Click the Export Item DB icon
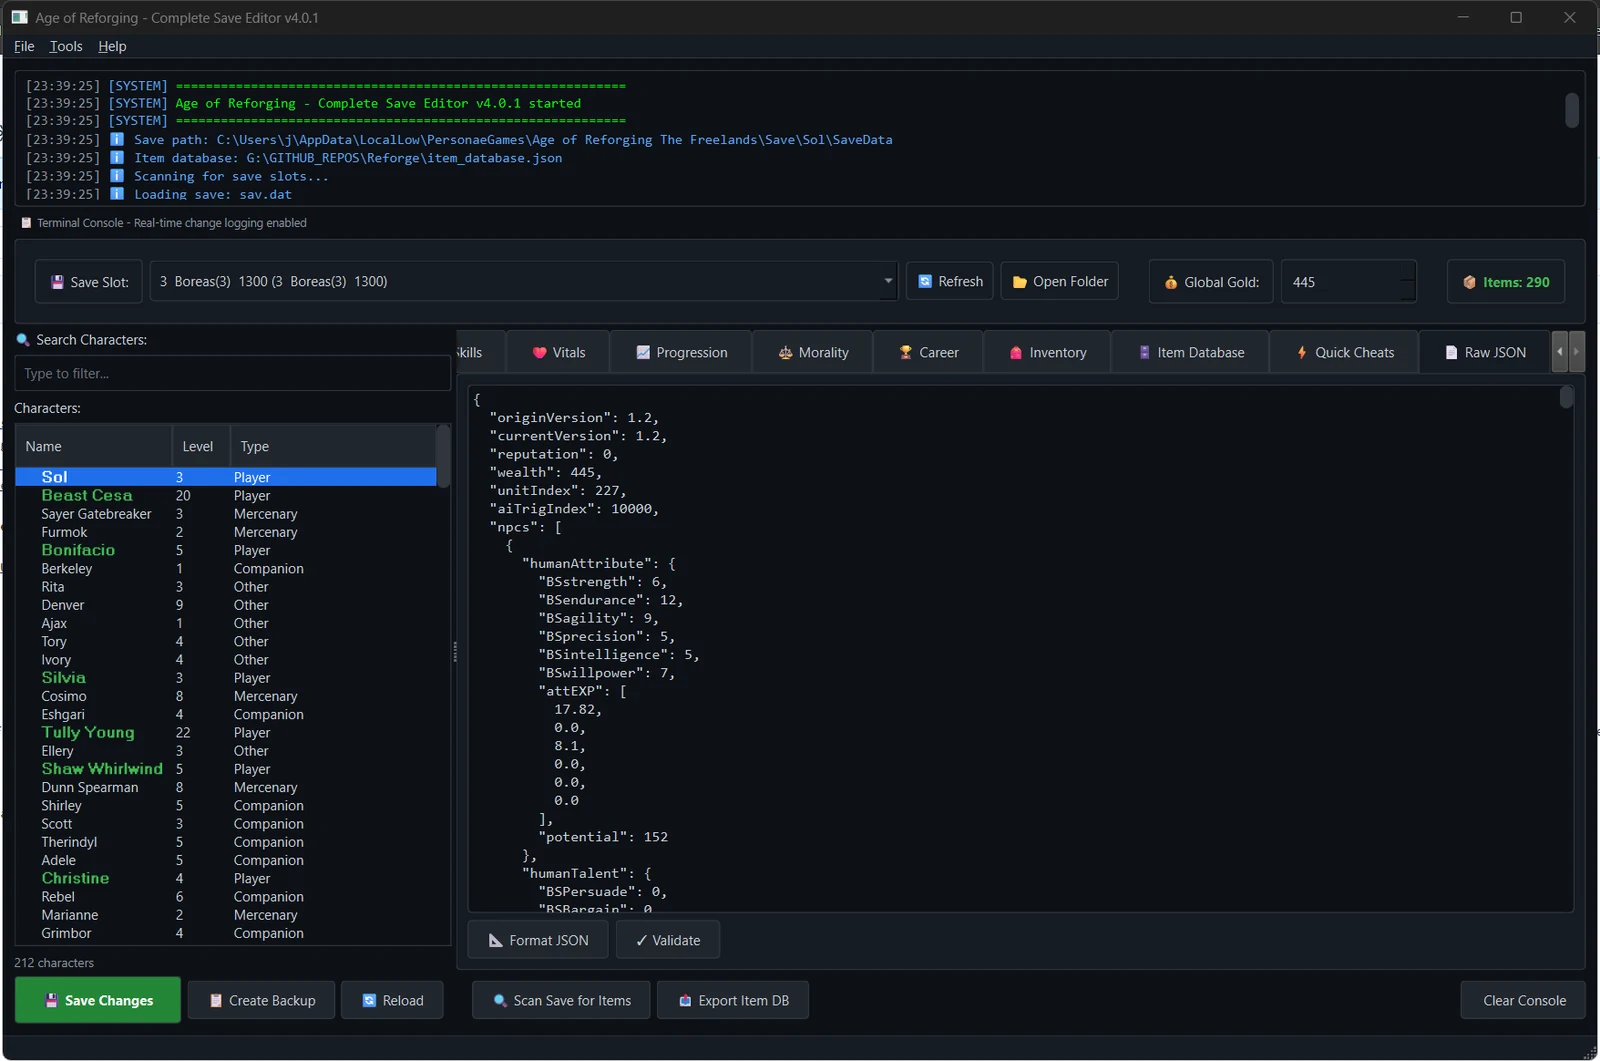The image size is (1600, 1061). click(x=685, y=1000)
